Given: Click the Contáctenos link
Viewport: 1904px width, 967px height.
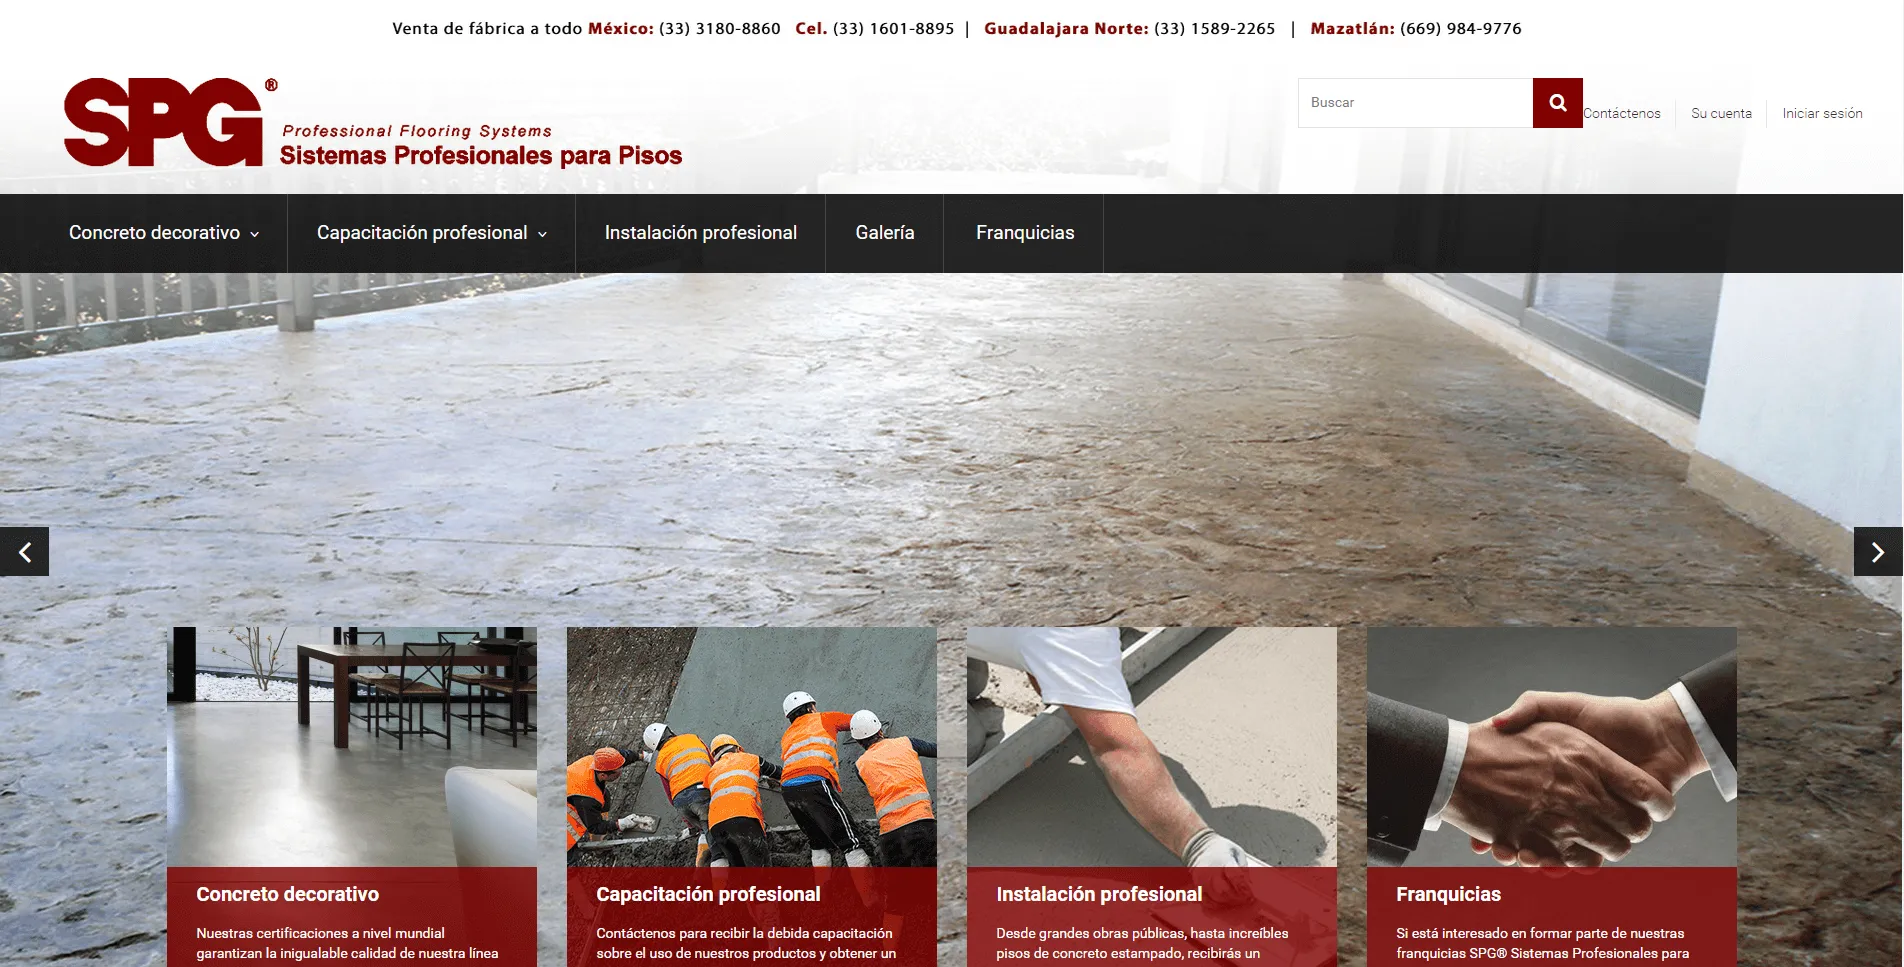Looking at the screenshot, I should (x=1622, y=113).
